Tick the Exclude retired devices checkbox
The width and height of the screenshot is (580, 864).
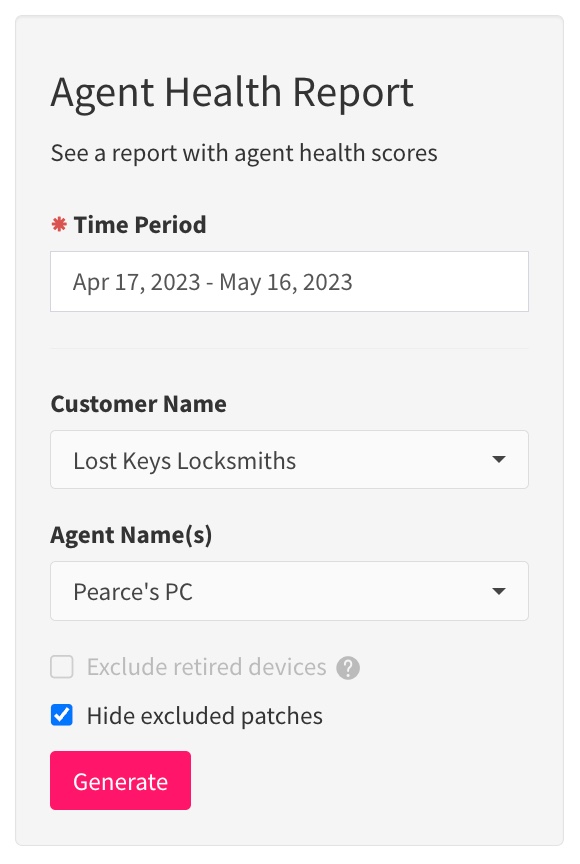[62, 667]
